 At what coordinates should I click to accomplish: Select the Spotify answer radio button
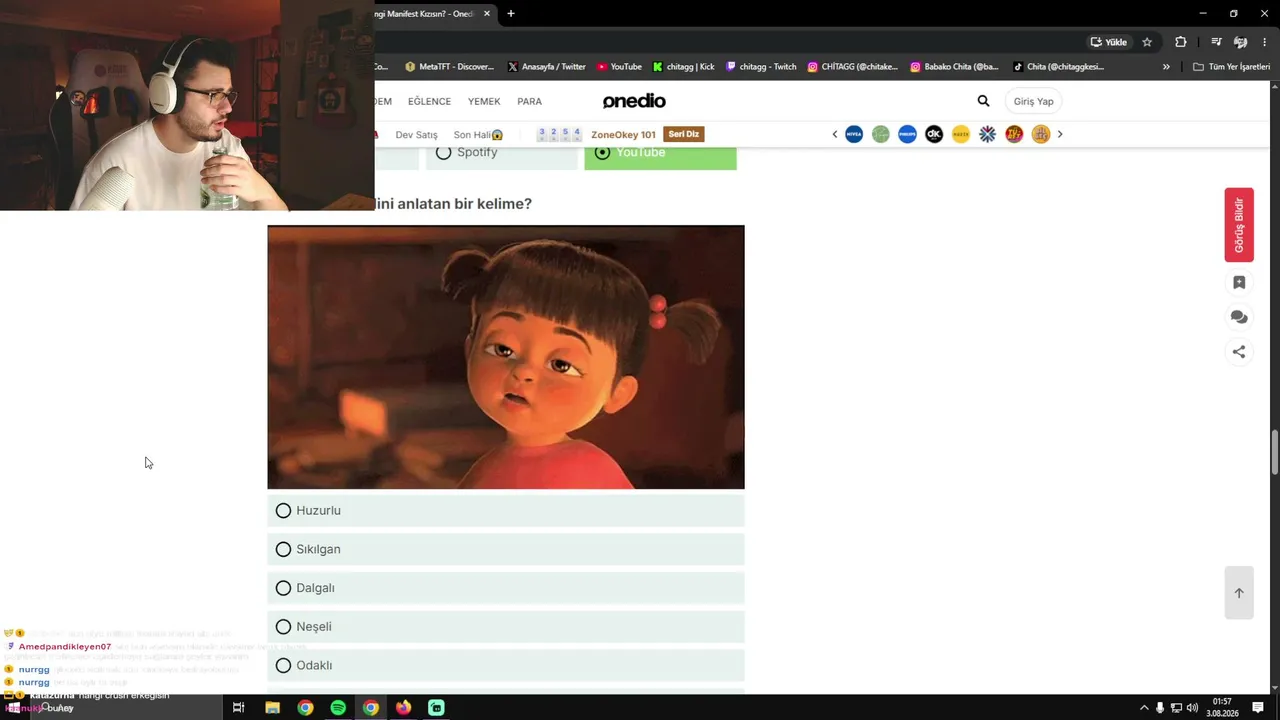[x=443, y=152]
